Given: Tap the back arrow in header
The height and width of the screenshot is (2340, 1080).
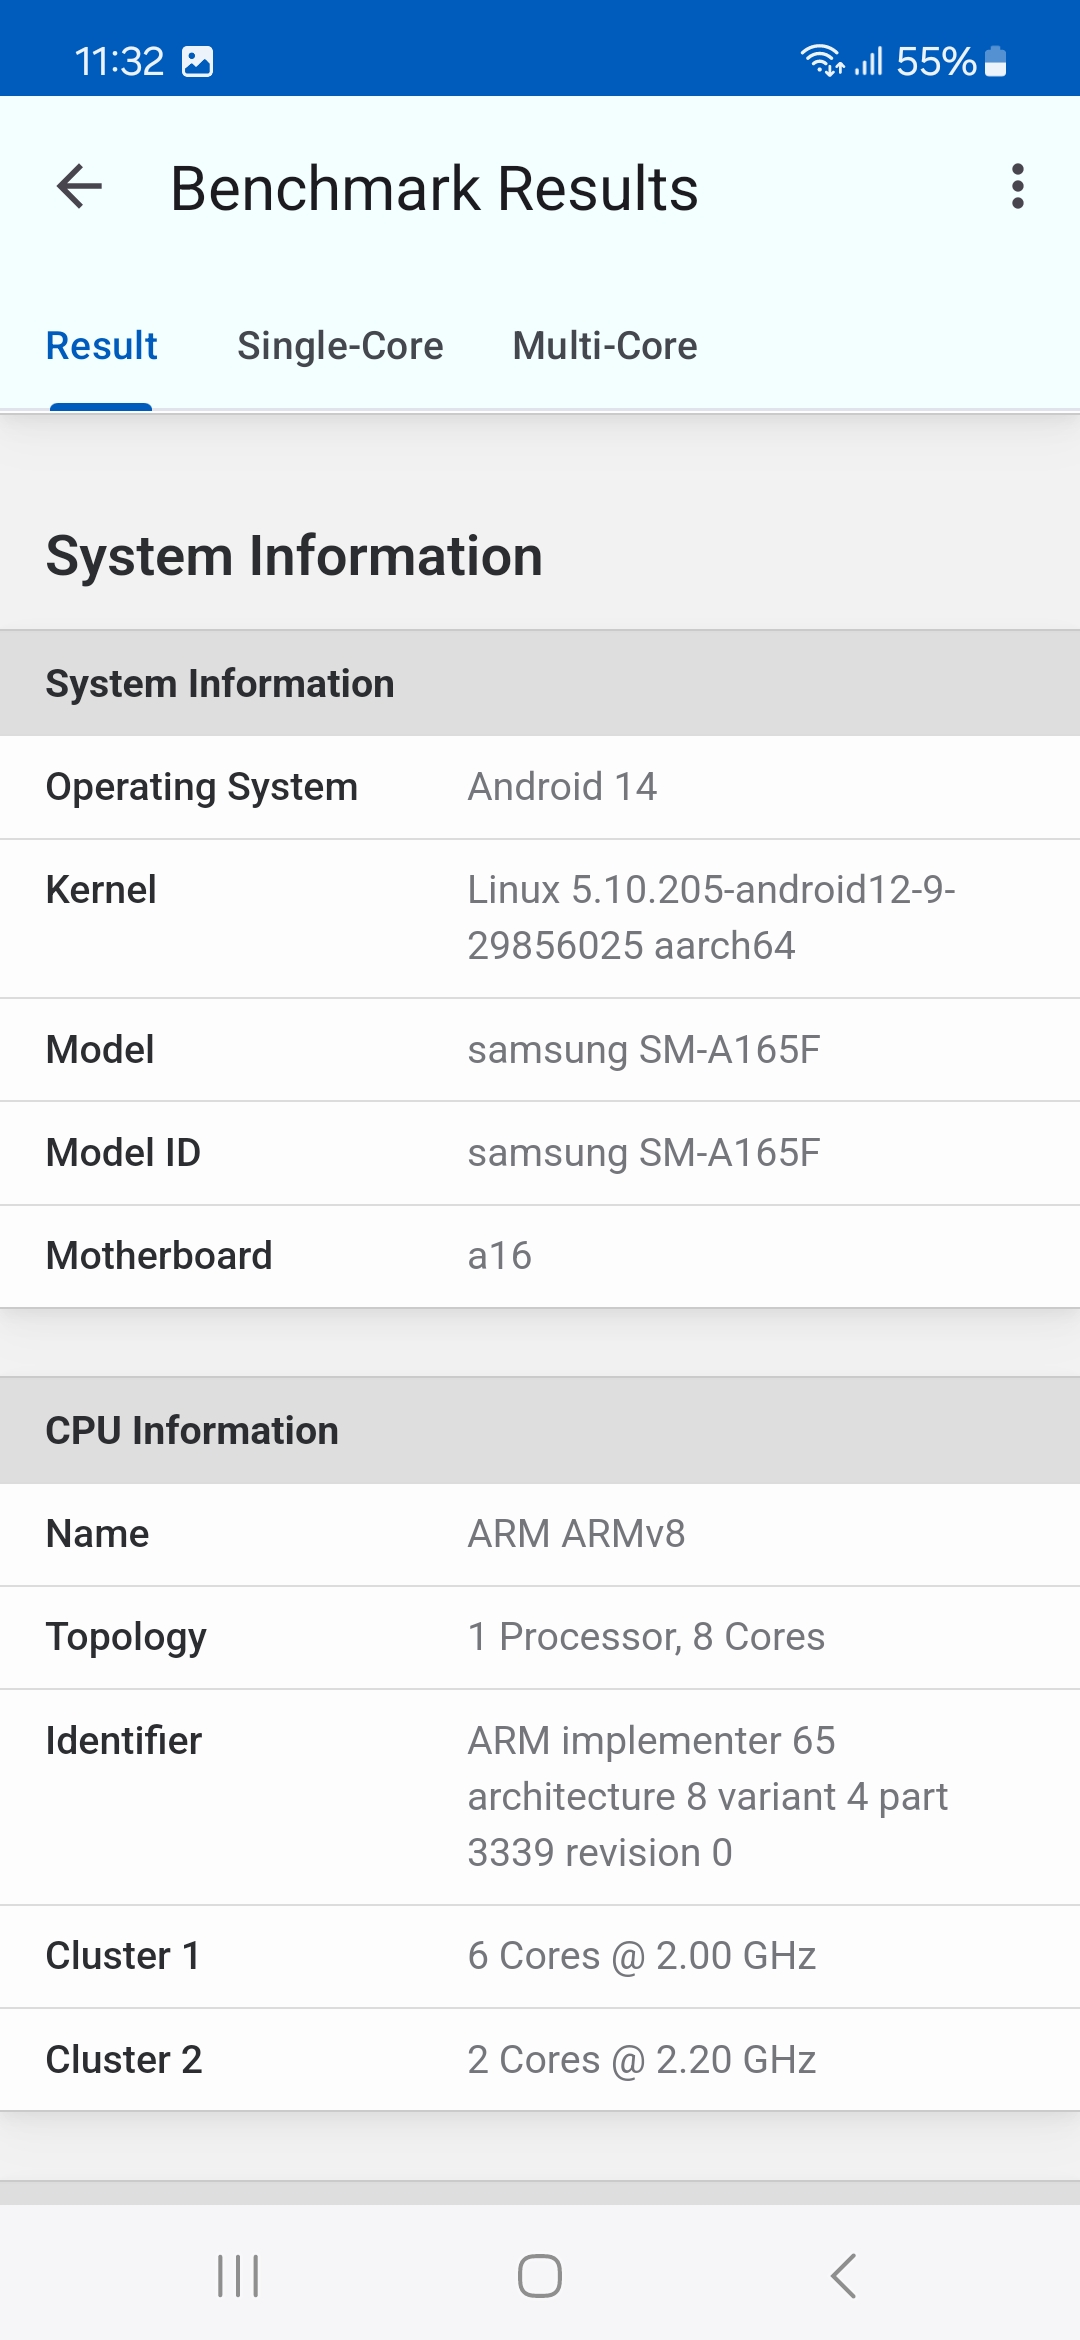Looking at the screenshot, I should coord(80,187).
